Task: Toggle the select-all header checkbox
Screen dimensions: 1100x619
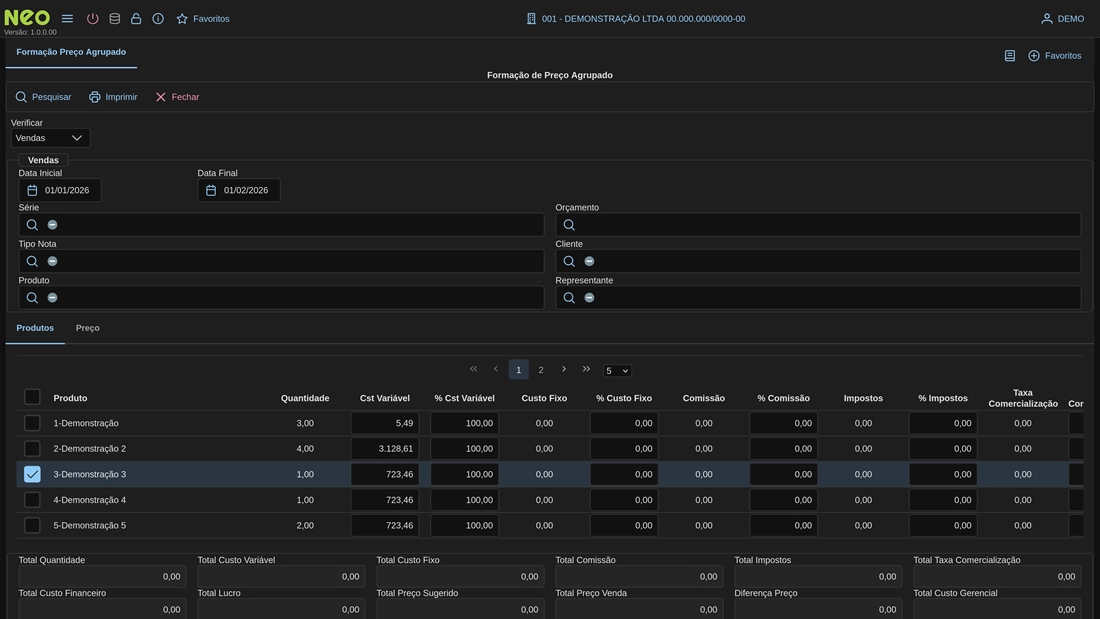Action: 32,397
